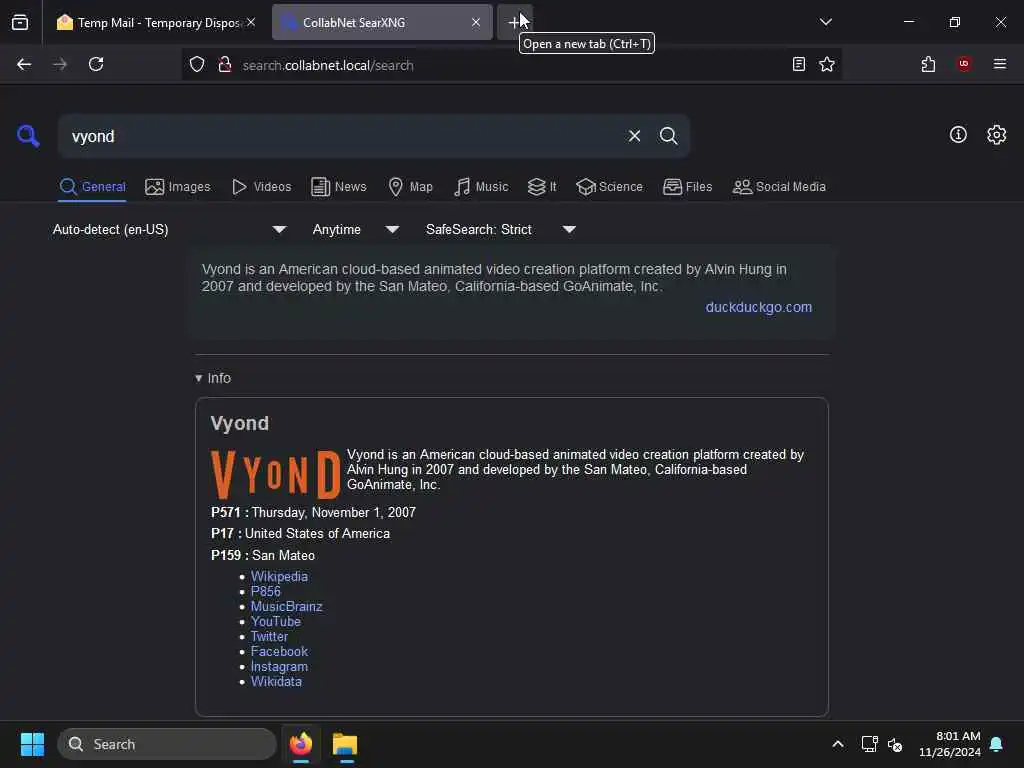Toggle reader view icon

point(798,64)
